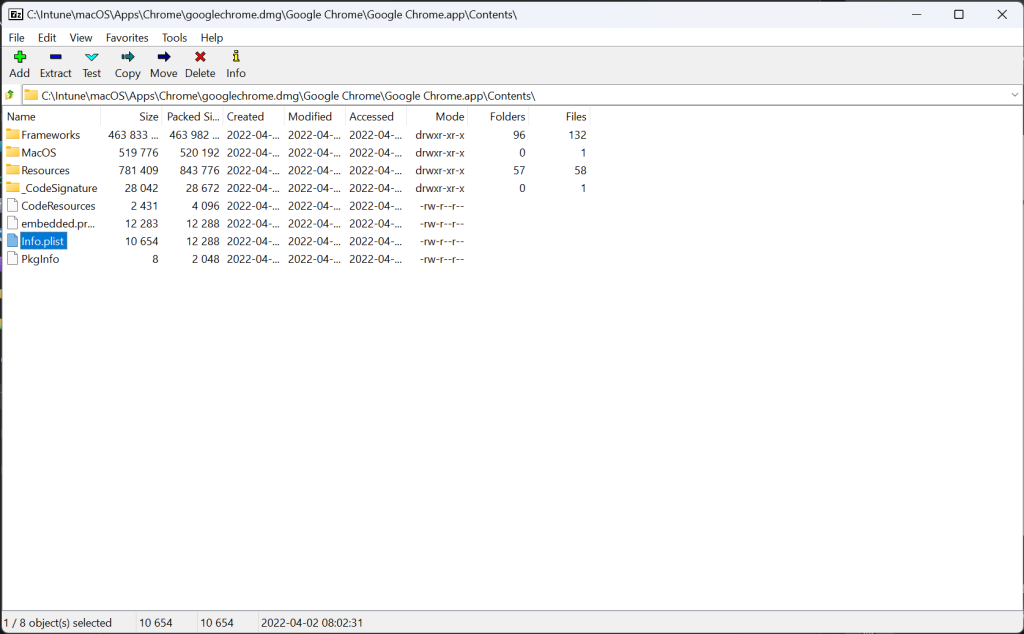Select the Info.plist file icon
Image resolution: width=1024 pixels, height=634 pixels.
[x=12, y=240]
